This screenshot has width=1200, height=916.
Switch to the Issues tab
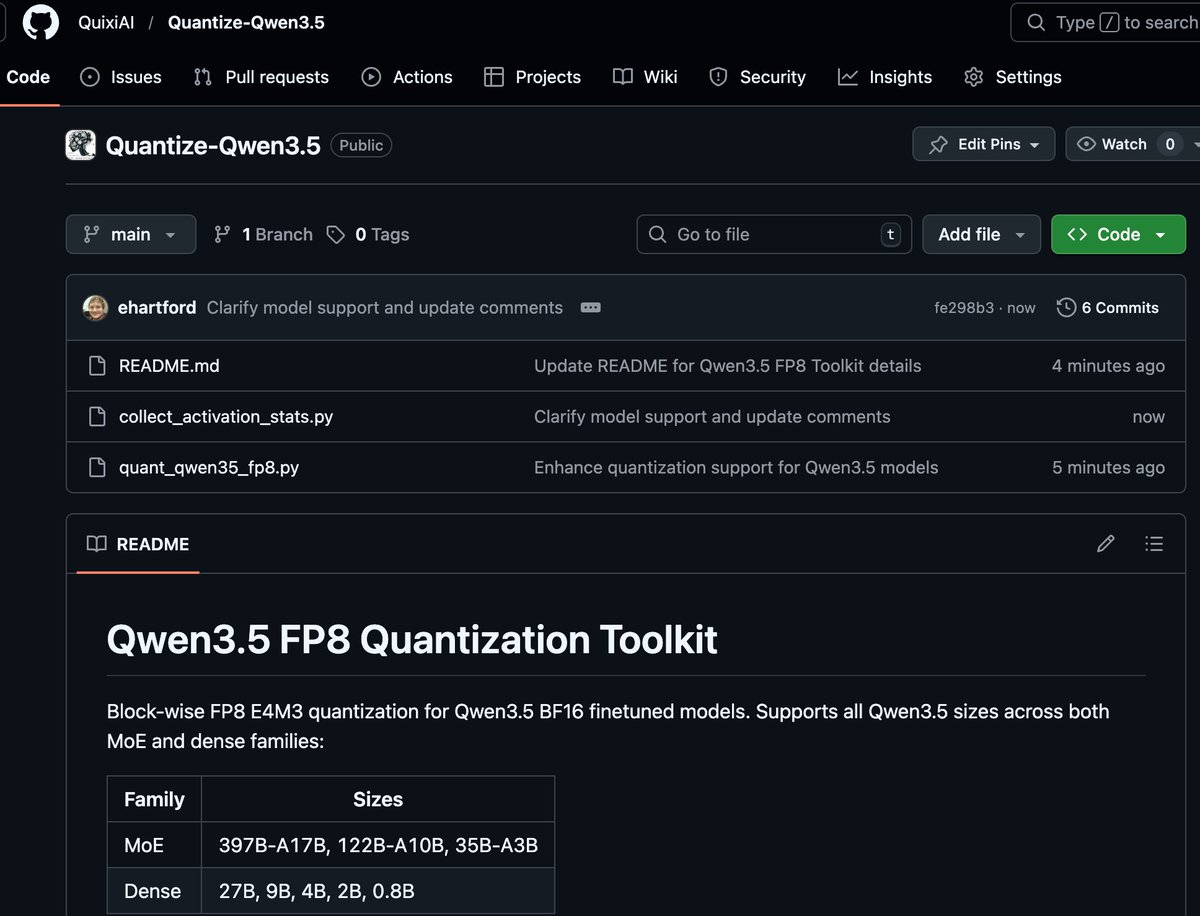pyautogui.click(x=120, y=77)
